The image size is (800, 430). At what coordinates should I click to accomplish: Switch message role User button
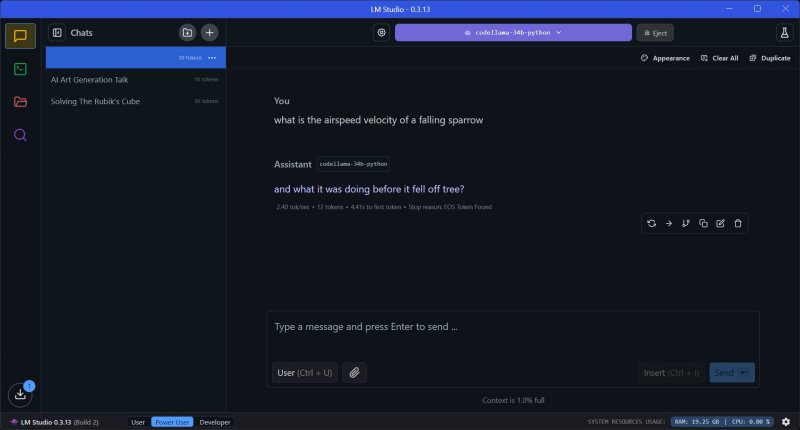[x=305, y=373]
